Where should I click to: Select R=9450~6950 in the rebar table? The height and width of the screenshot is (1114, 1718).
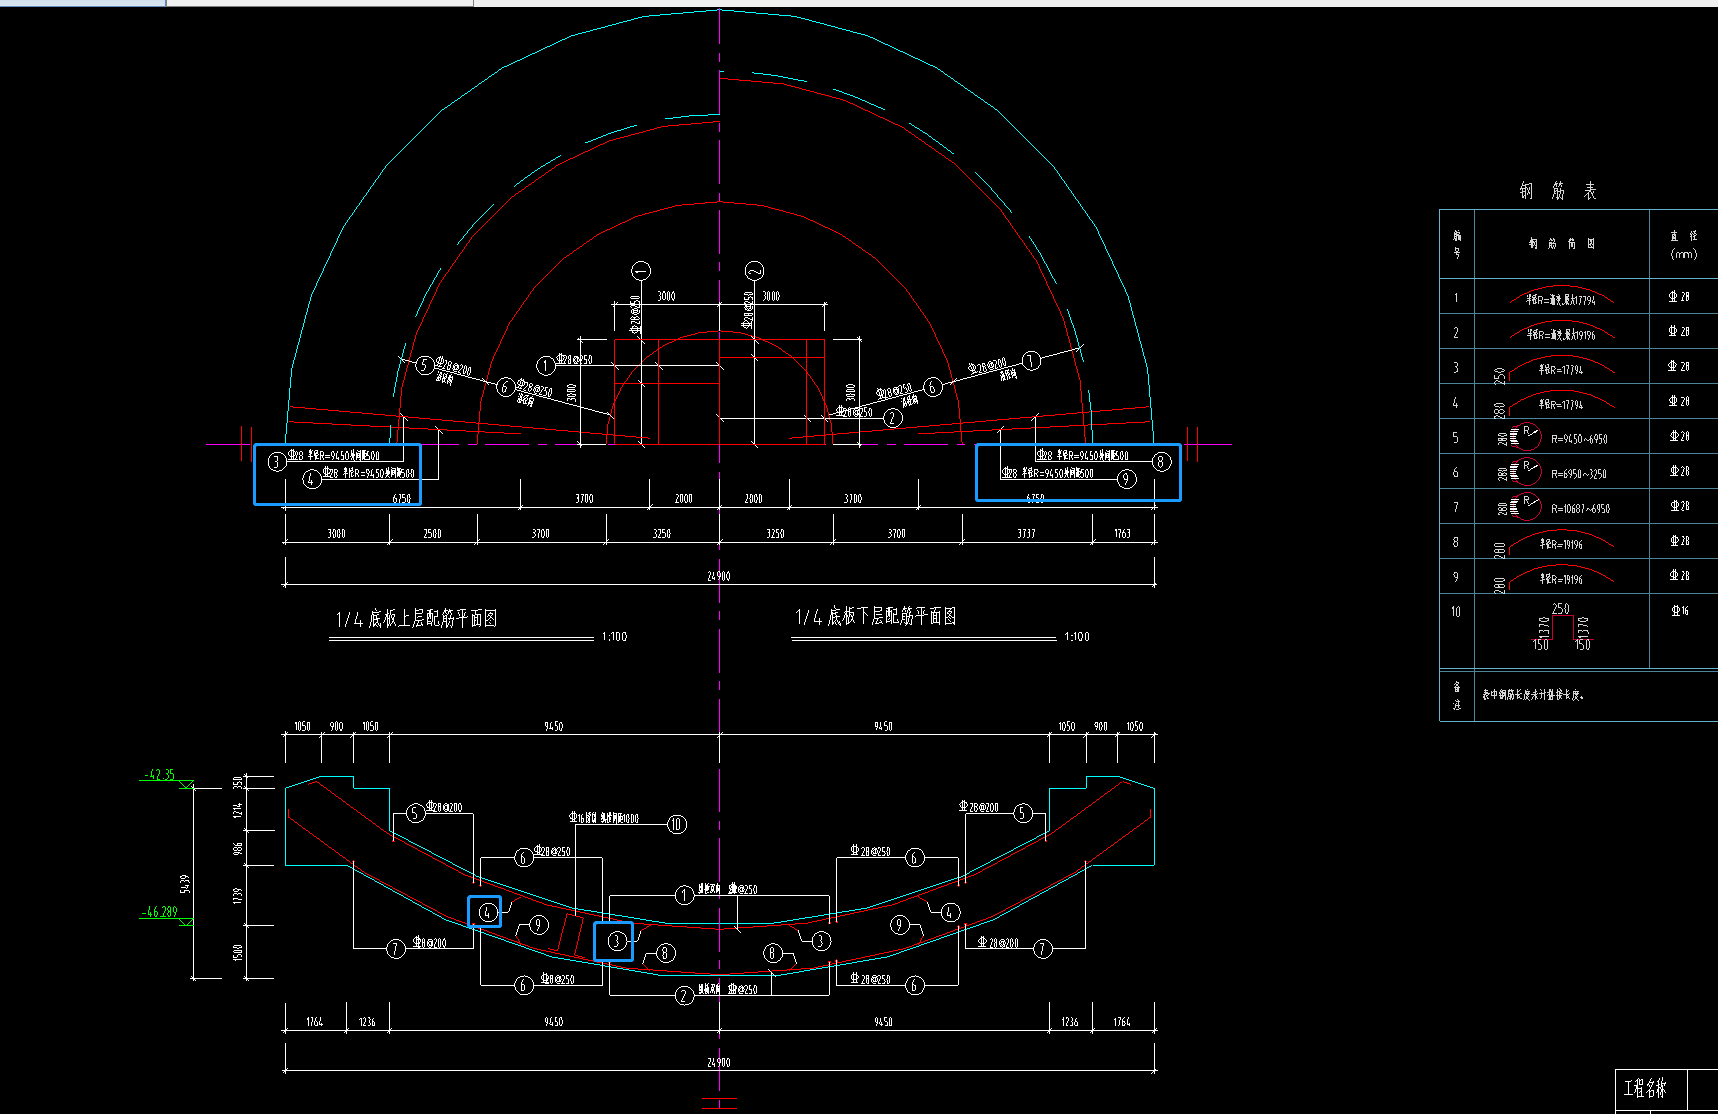pyautogui.click(x=1579, y=439)
